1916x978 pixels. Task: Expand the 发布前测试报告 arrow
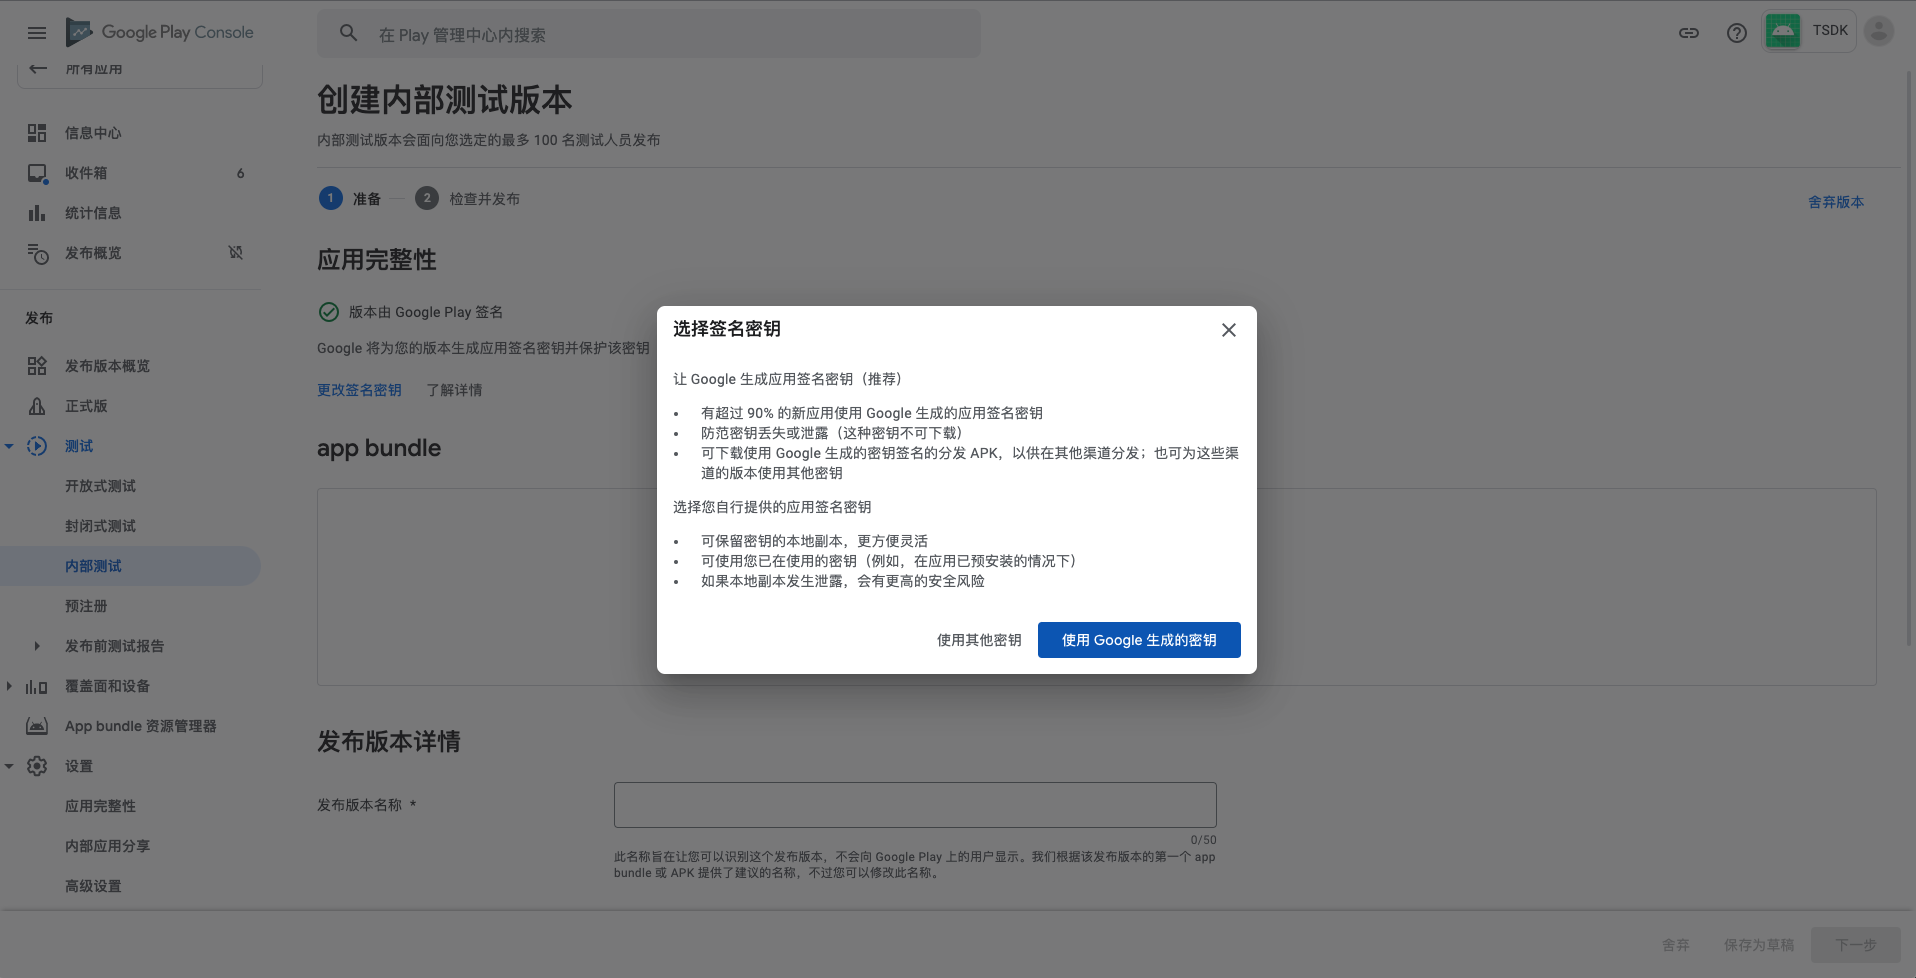coord(37,646)
